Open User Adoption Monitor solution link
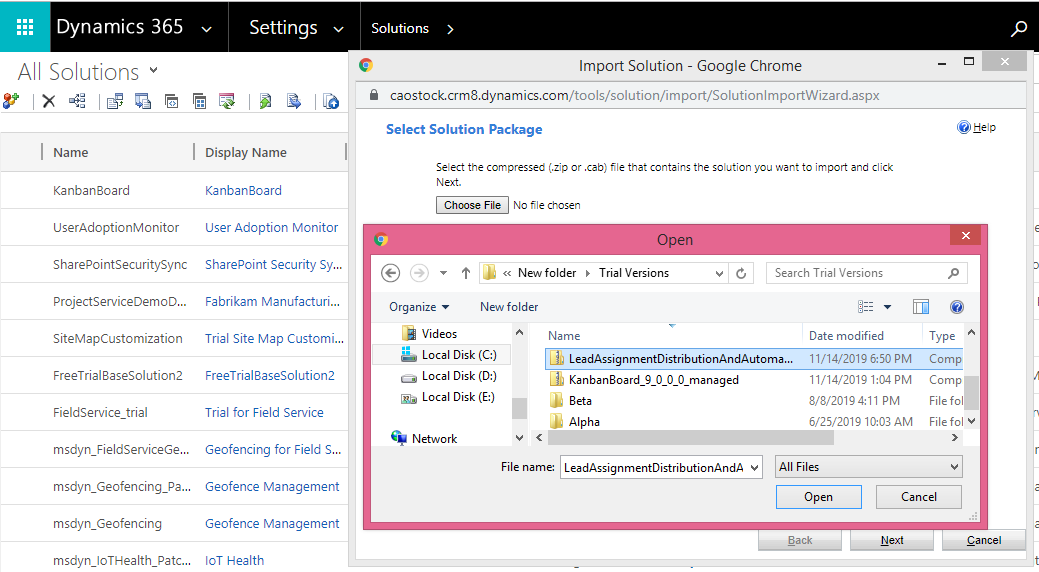This screenshot has height=572, width=1039. pos(272,227)
